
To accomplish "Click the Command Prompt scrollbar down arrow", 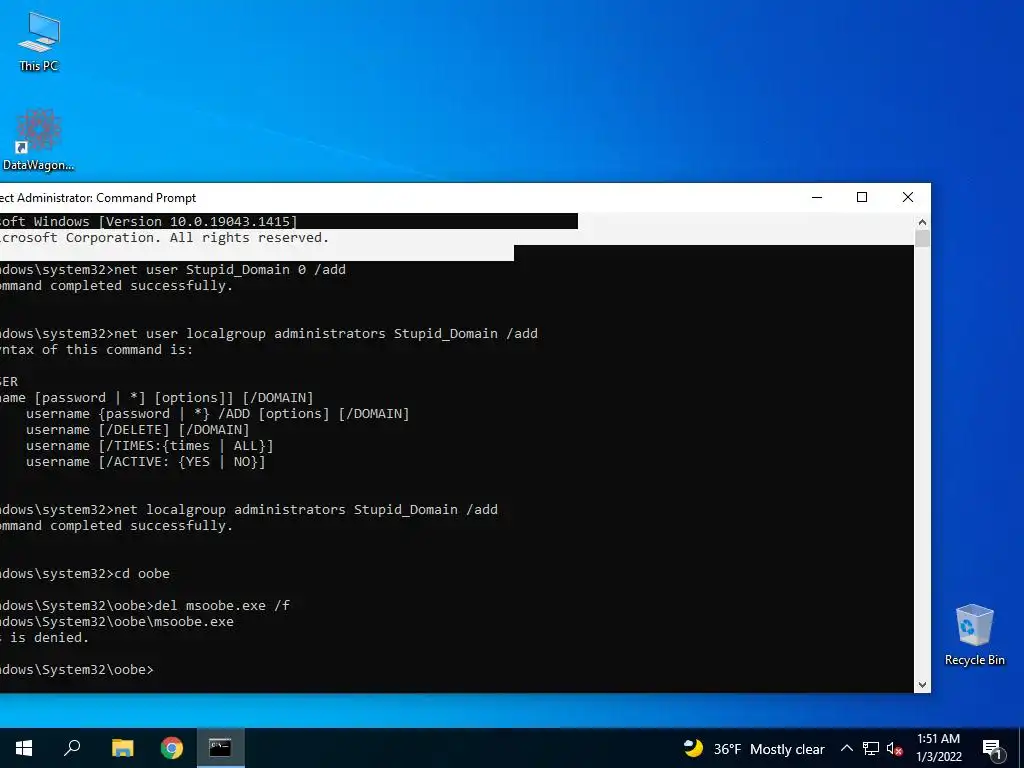I will tap(922, 684).
